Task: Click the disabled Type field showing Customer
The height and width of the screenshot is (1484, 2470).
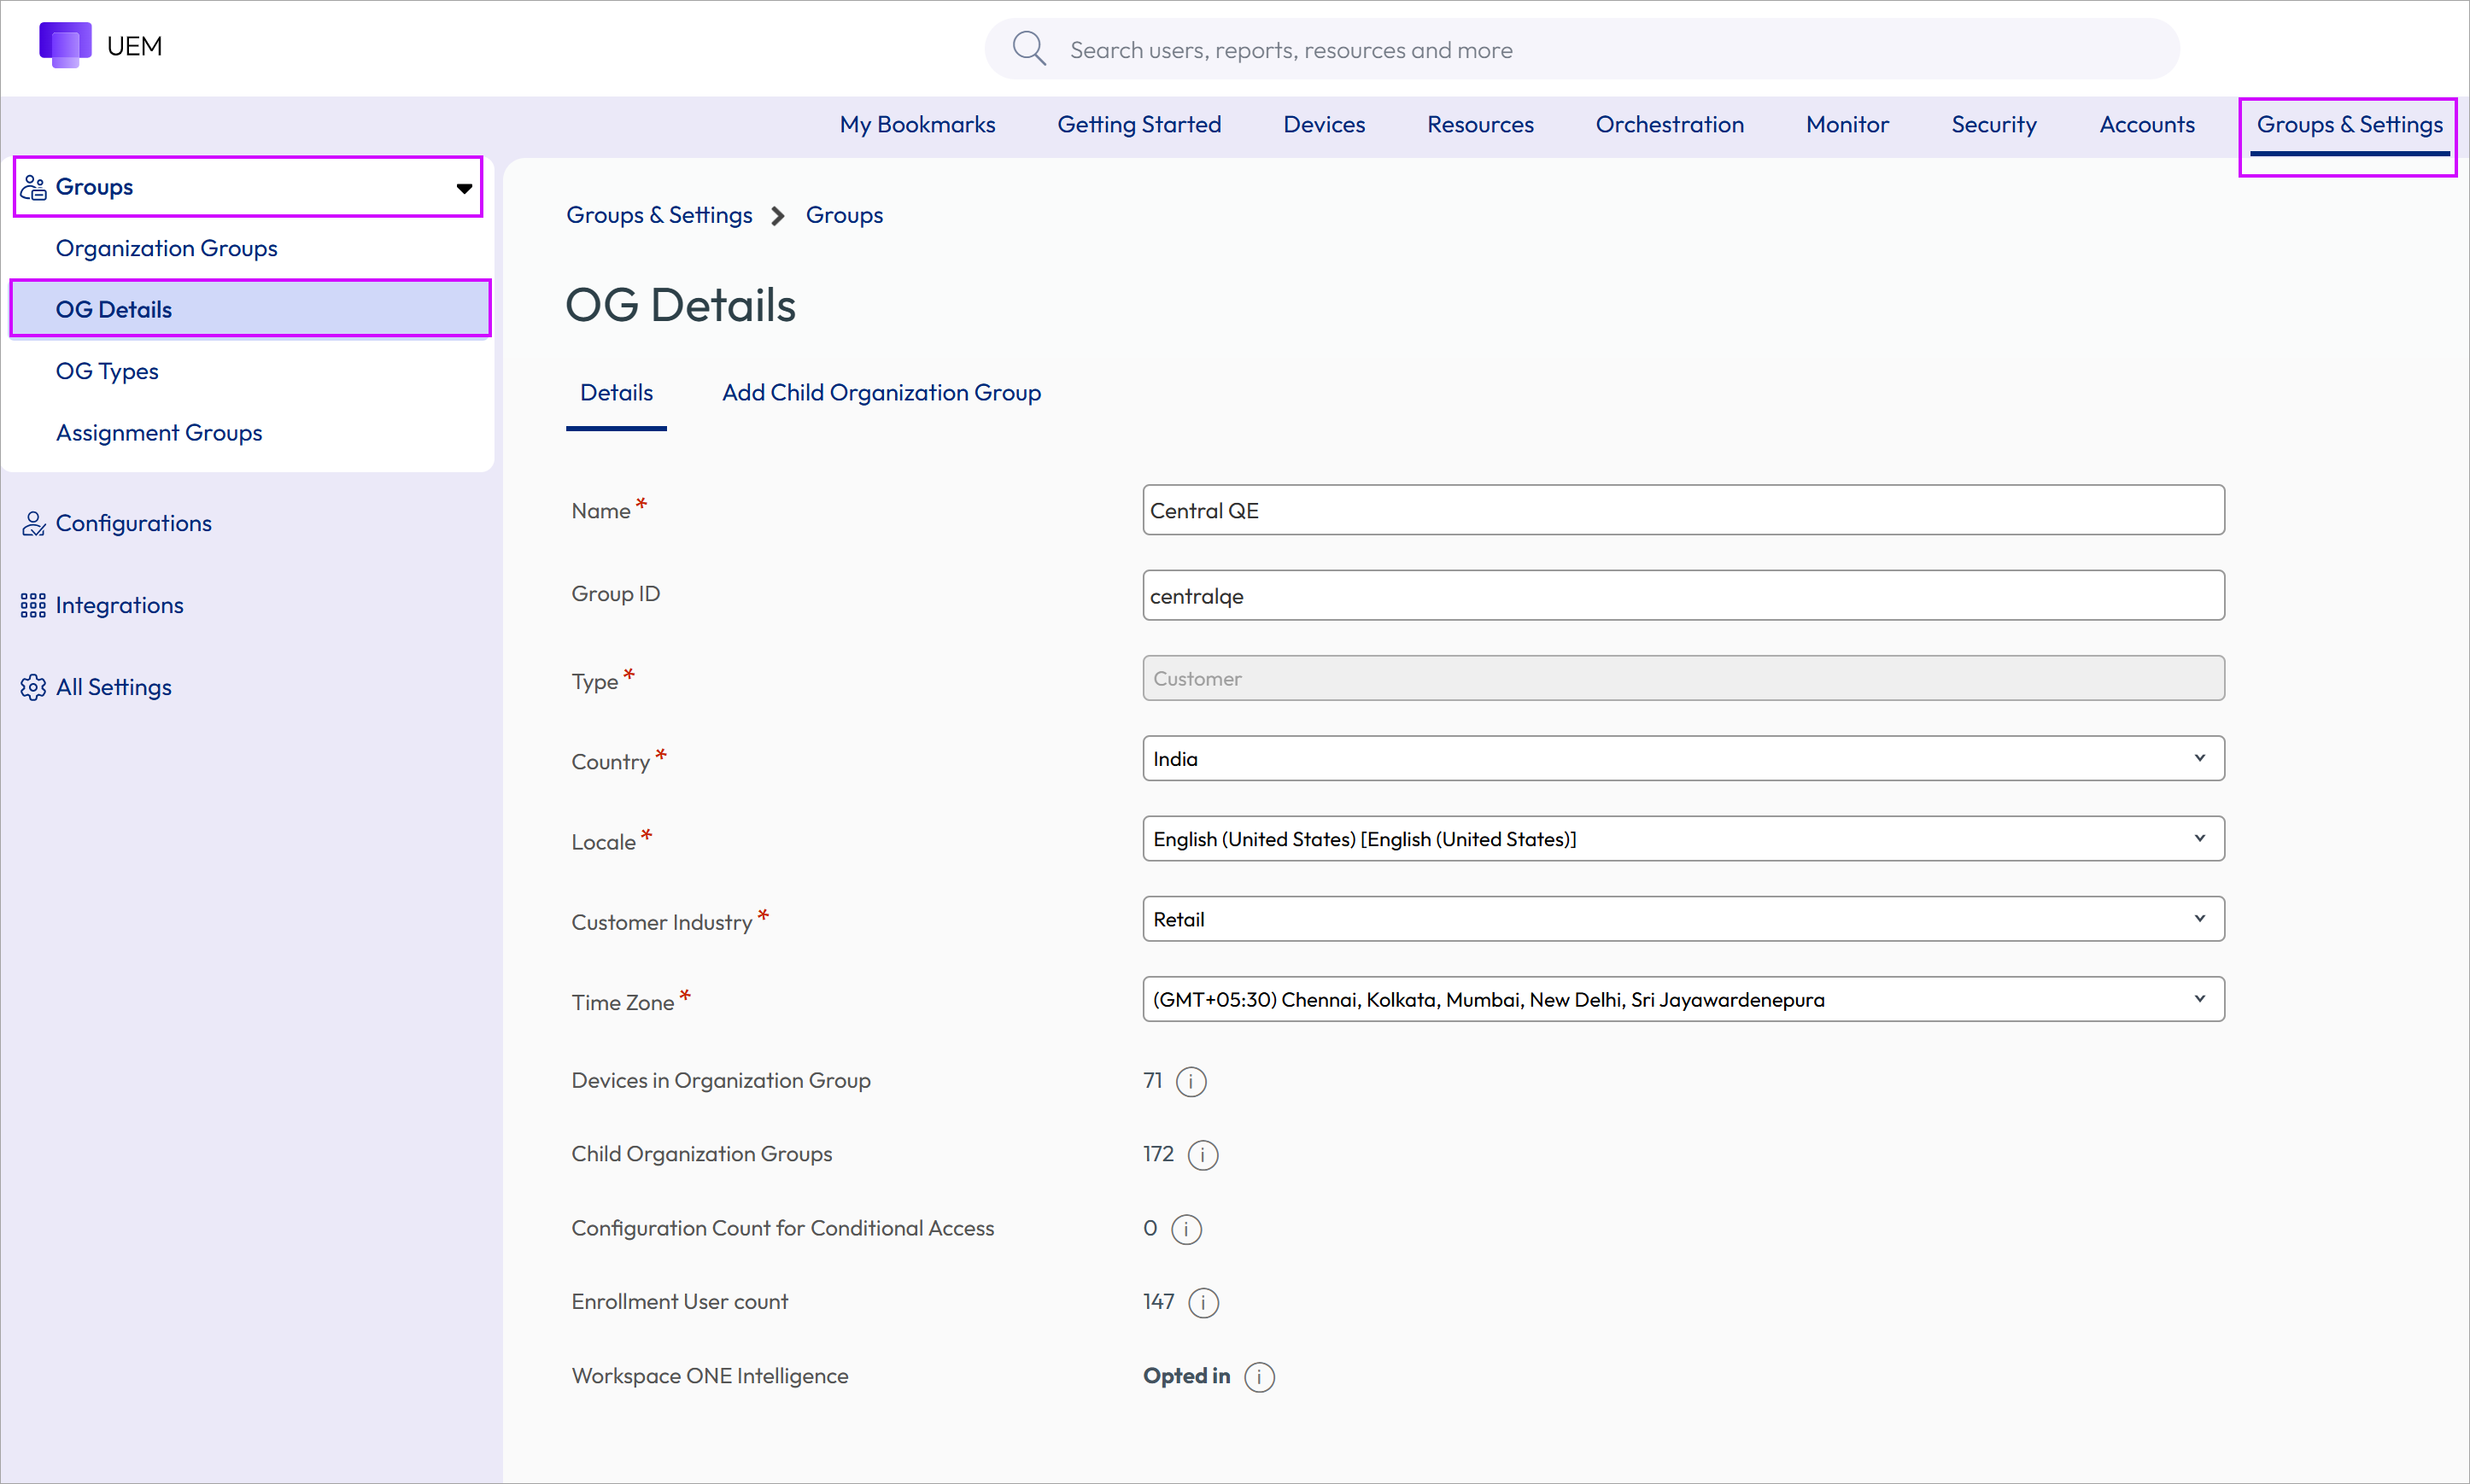Action: click(x=1683, y=678)
